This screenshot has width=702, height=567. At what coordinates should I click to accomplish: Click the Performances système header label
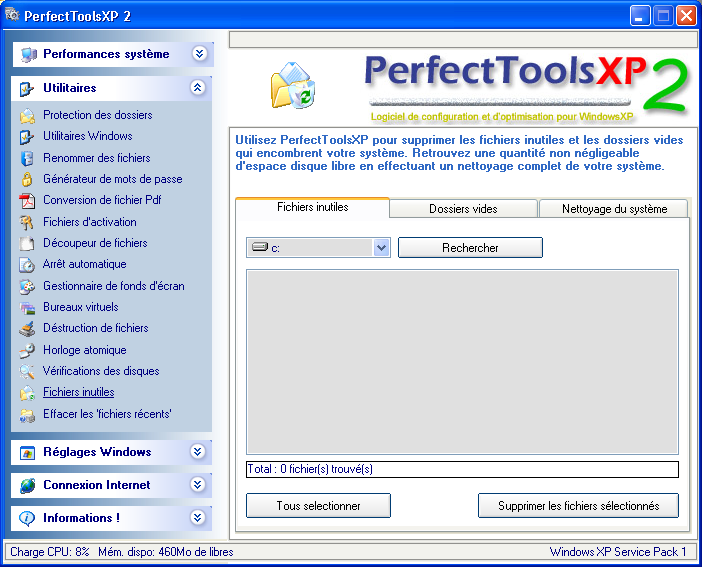(x=106, y=54)
